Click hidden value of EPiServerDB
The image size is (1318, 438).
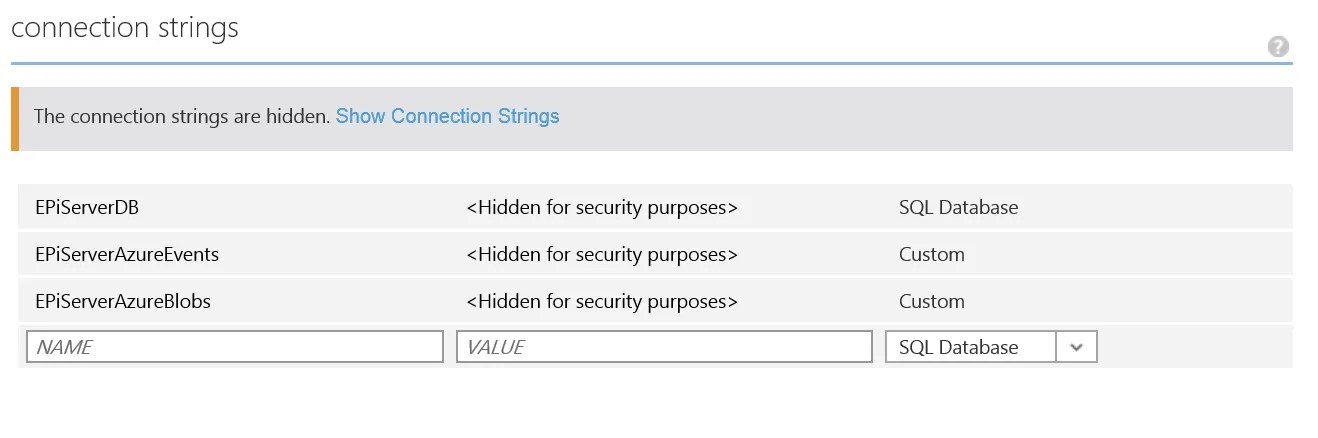pyautogui.click(x=602, y=208)
